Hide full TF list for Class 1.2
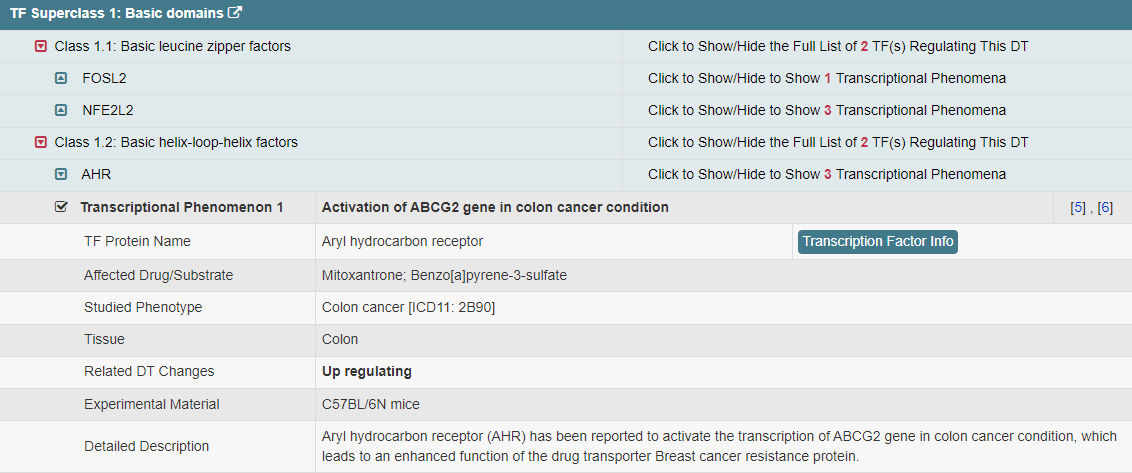Viewport: 1132px width, 473px height. pyautogui.click(x=837, y=142)
